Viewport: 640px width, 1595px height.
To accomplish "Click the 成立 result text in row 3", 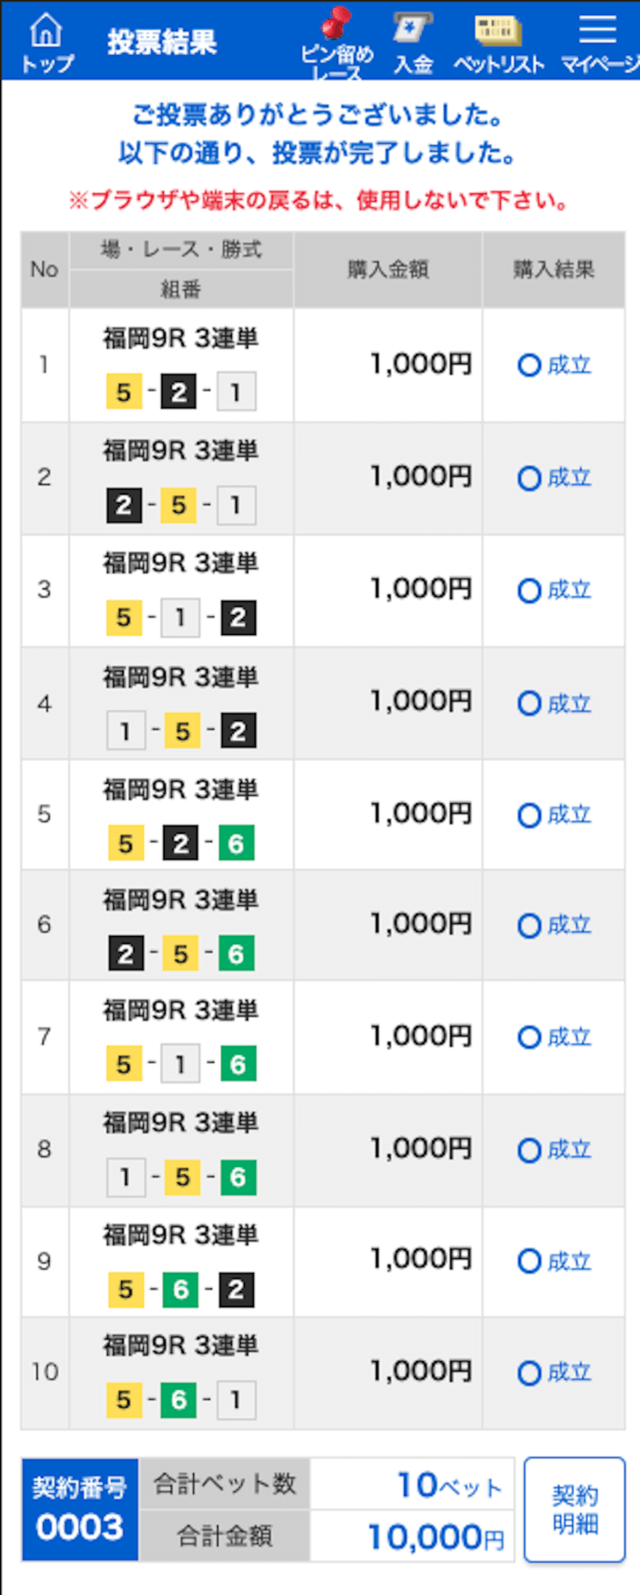I will (x=569, y=590).
